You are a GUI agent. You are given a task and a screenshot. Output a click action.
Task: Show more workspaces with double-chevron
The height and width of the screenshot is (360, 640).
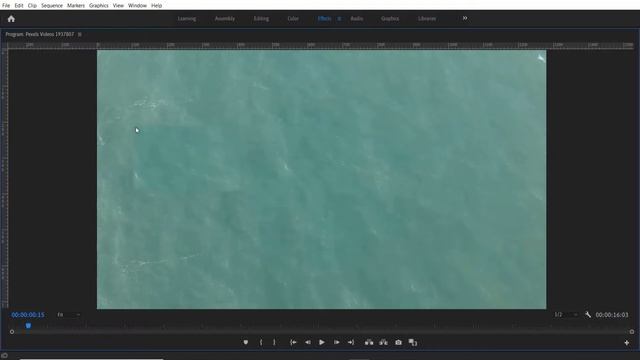[x=464, y=18]
